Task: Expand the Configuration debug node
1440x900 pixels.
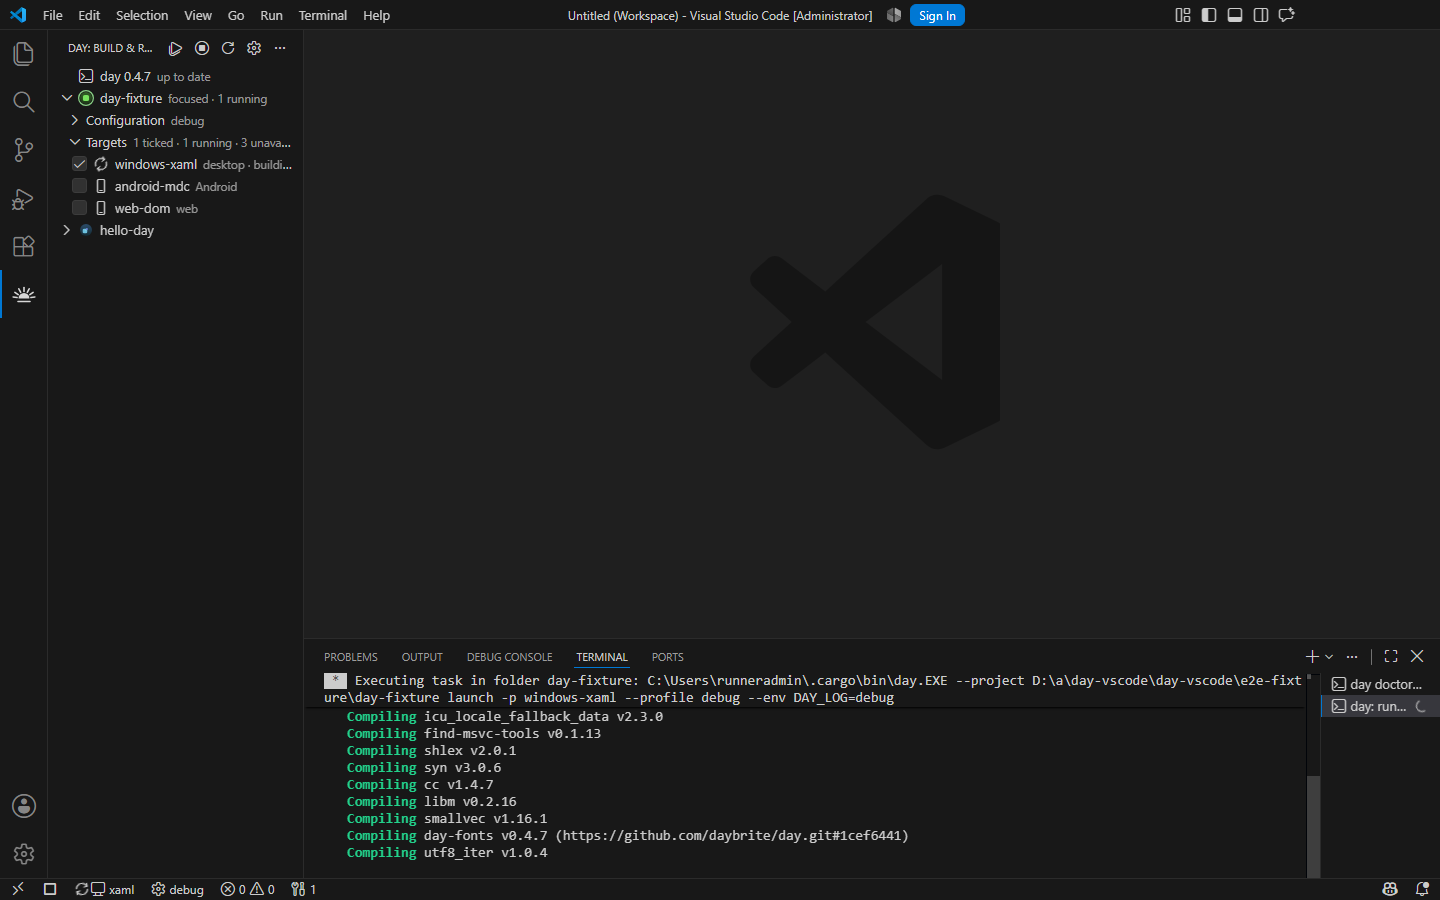Action: [75, 120]
